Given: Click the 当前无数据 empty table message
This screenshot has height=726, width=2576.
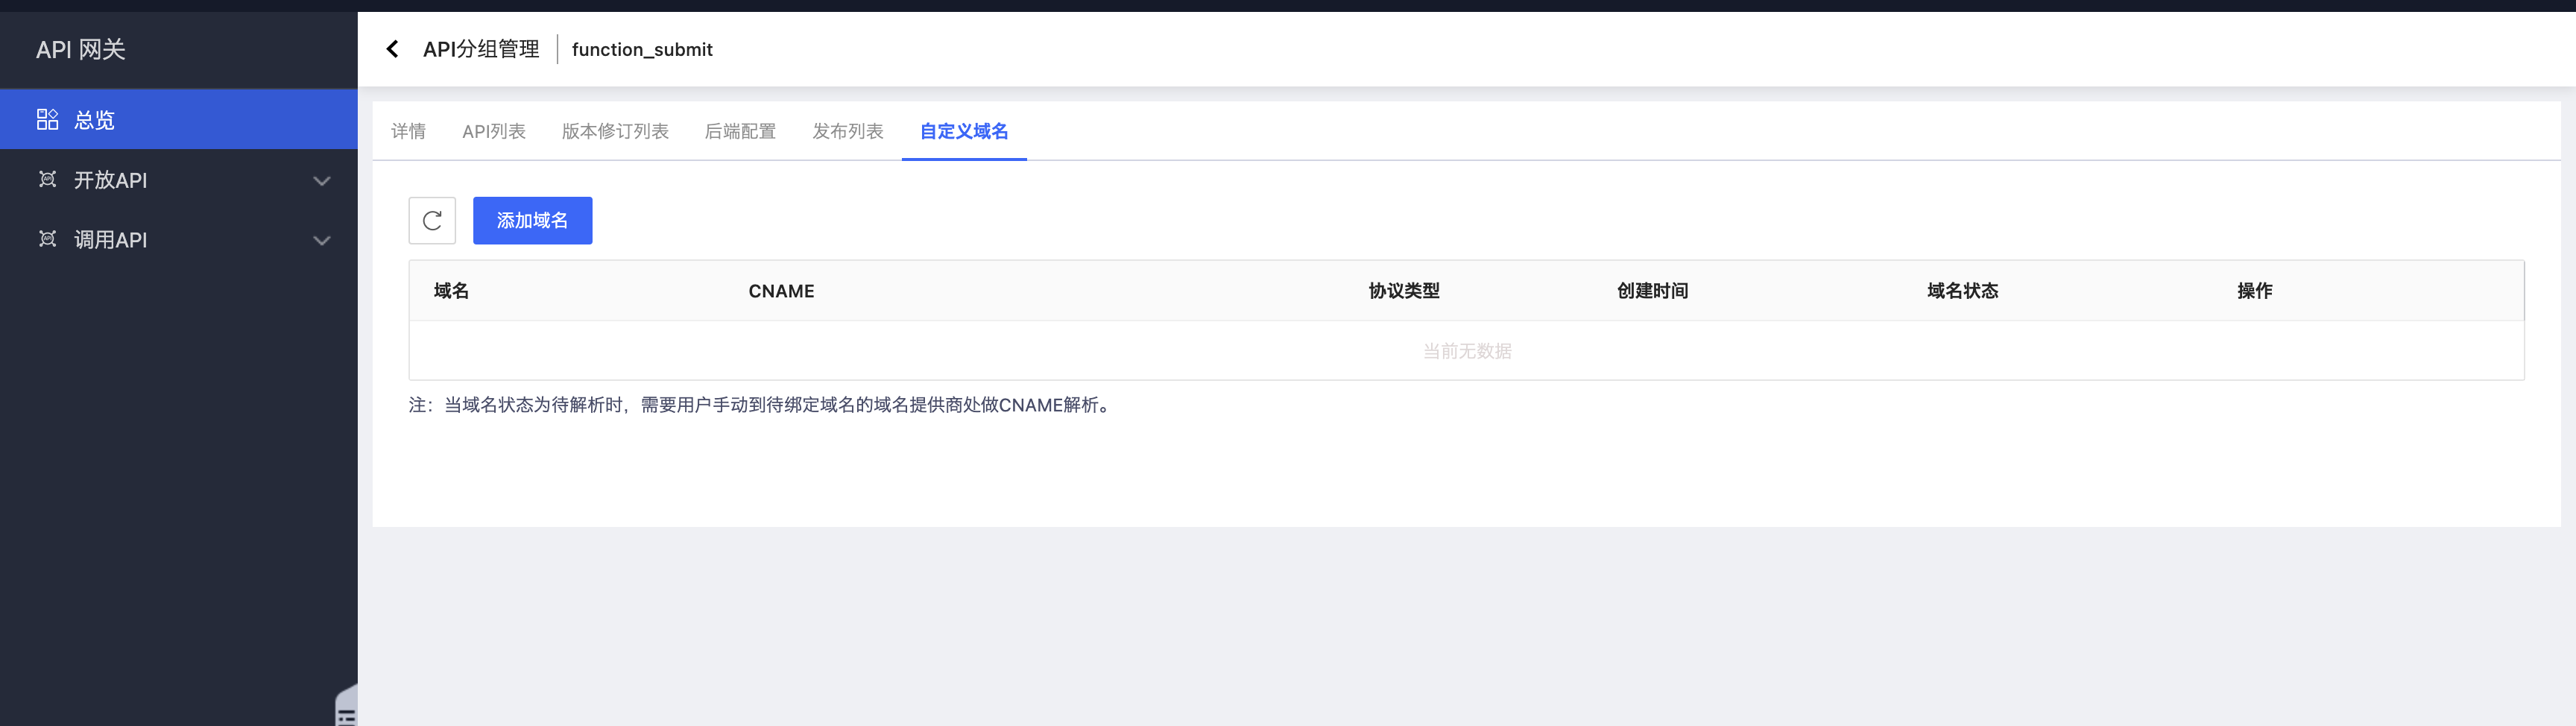Looking at the screenshot, I should tap(1467, 351).
